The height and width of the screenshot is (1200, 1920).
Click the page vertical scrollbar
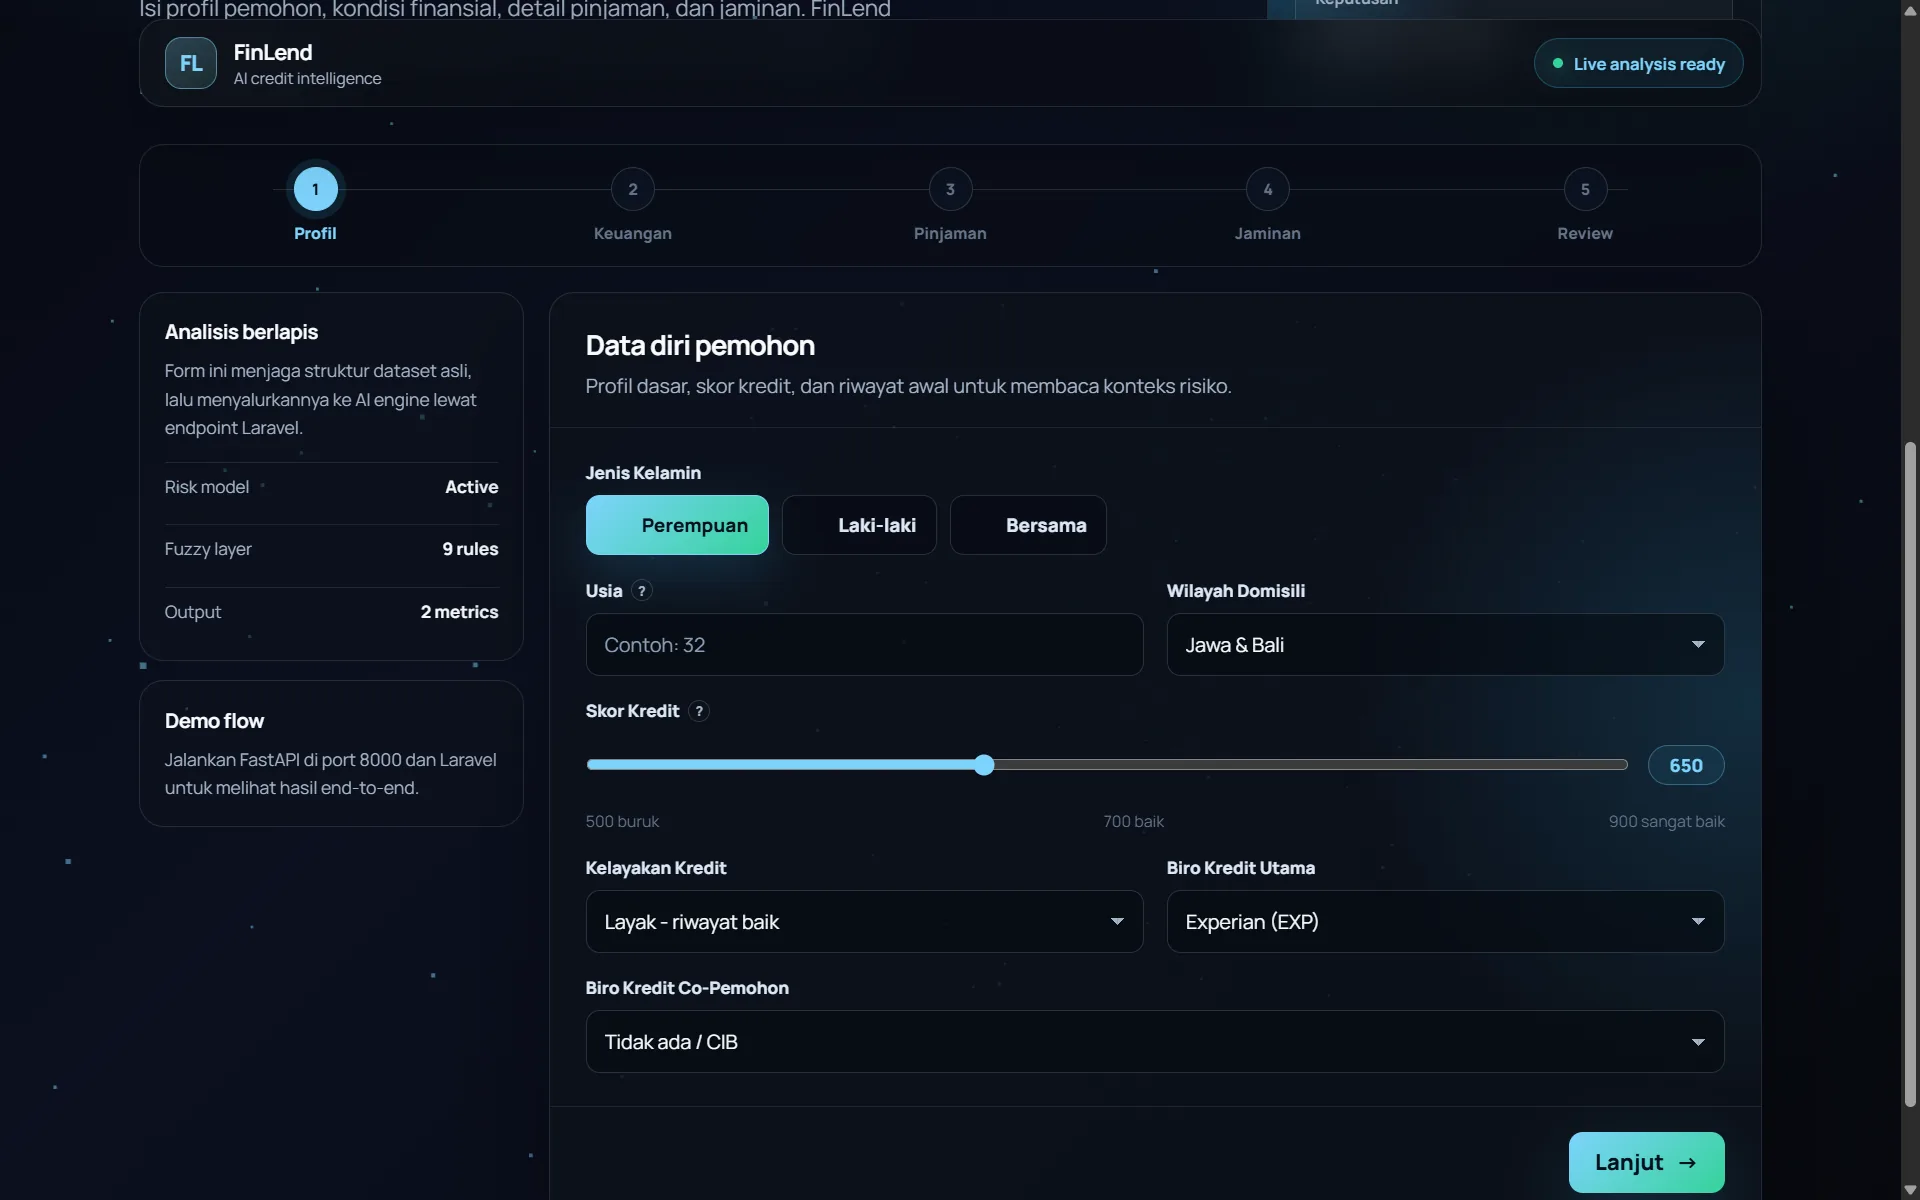pyautogui.click(x=1910, y=775)
